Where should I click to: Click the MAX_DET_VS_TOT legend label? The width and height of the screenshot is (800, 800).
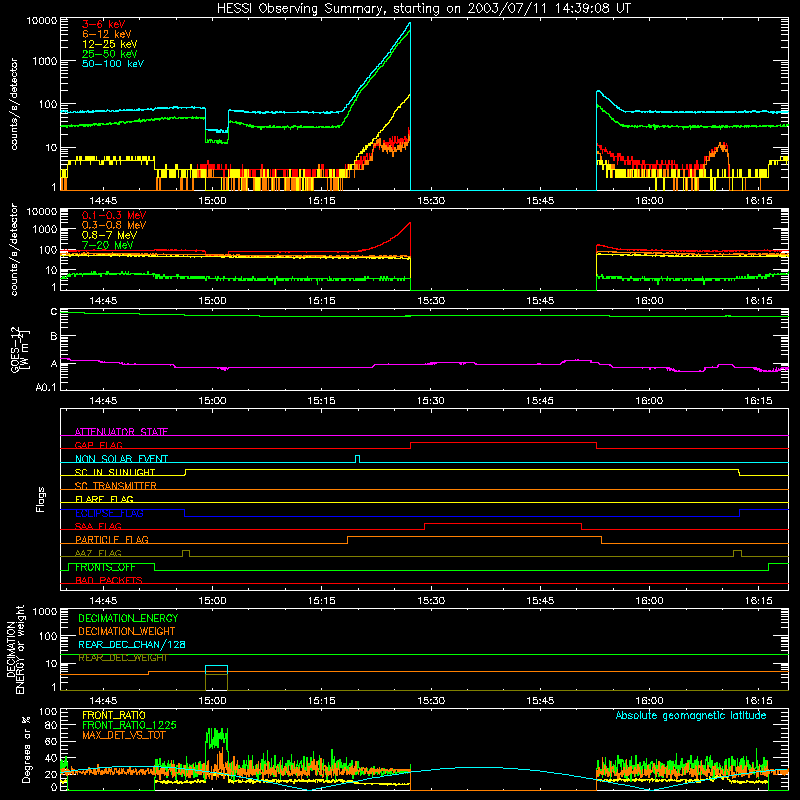(124, 735)
